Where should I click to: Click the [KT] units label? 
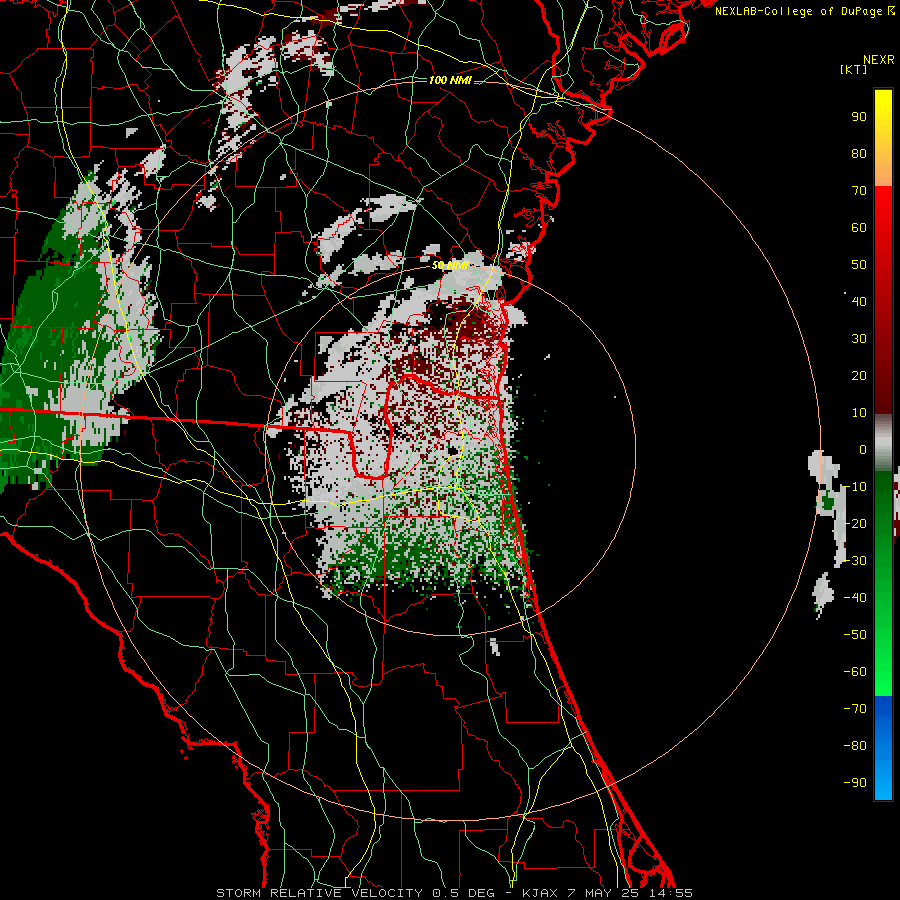click(853, 69)
